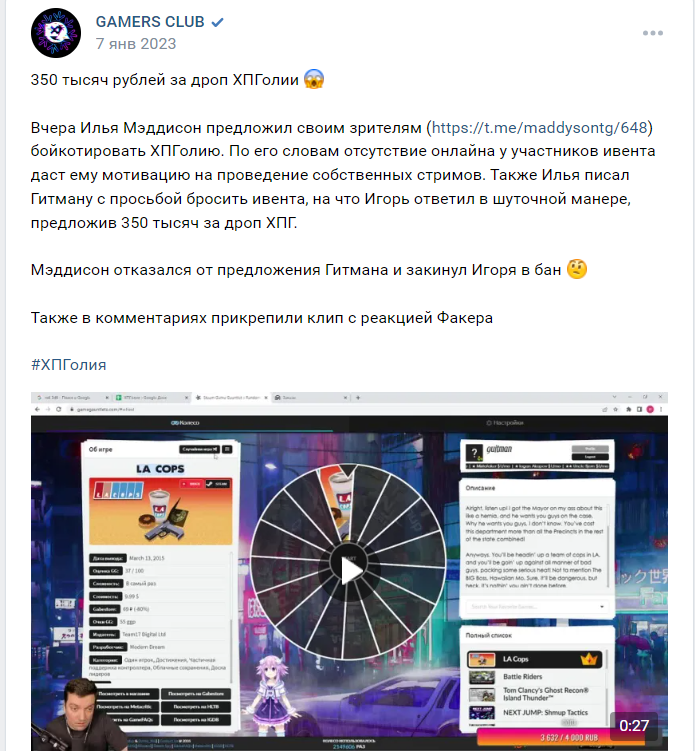Image resolution: width=695 pixels, height=751 pixels.
Task: Click the question mark avatar by guitman
Action: tap(474, 453)
